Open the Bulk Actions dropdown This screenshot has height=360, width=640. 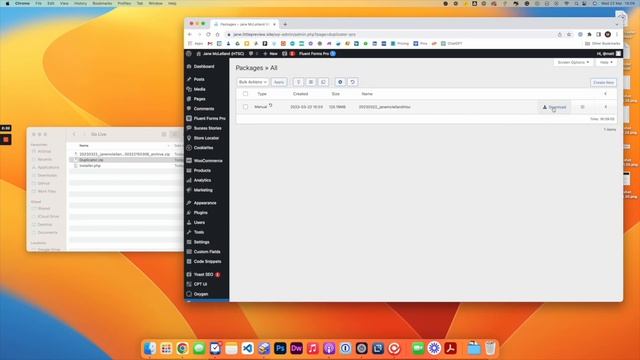click(x=253, y=82)
